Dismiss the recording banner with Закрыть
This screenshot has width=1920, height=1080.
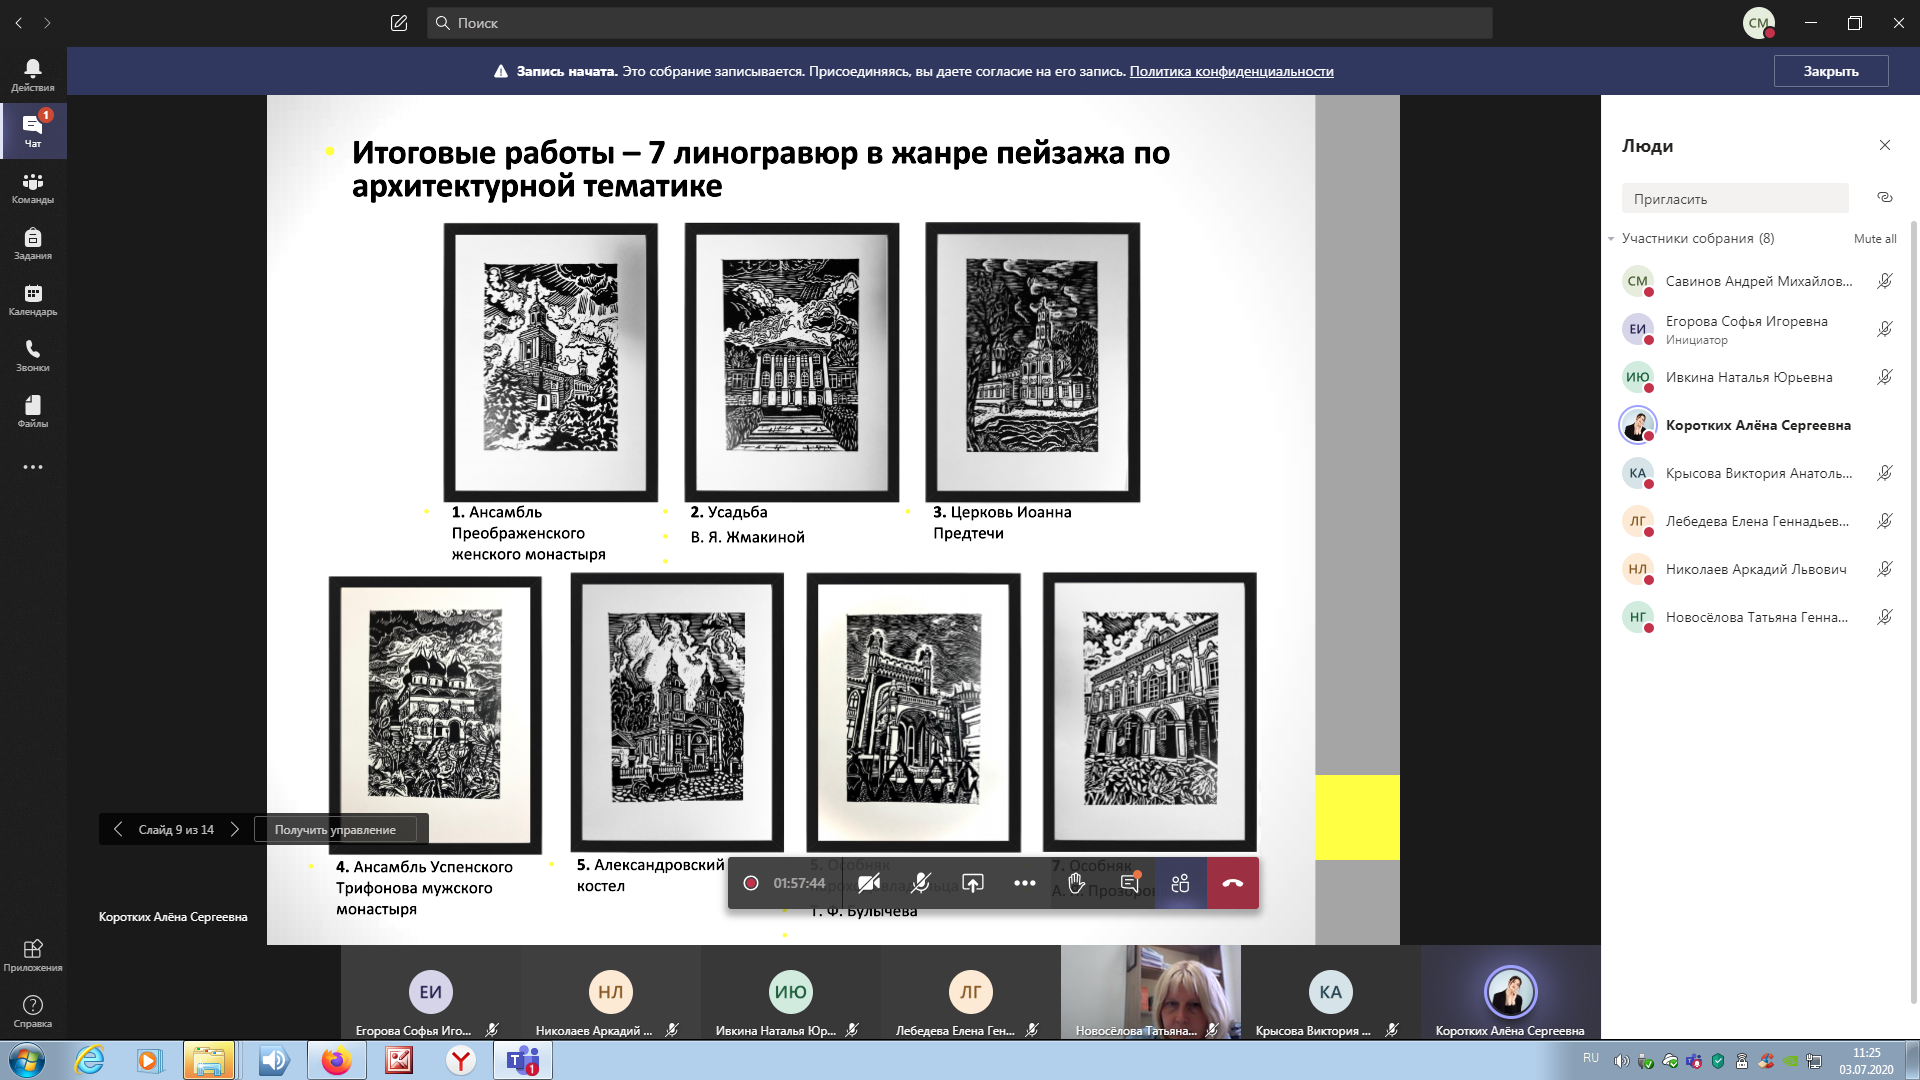(1831, 71)
